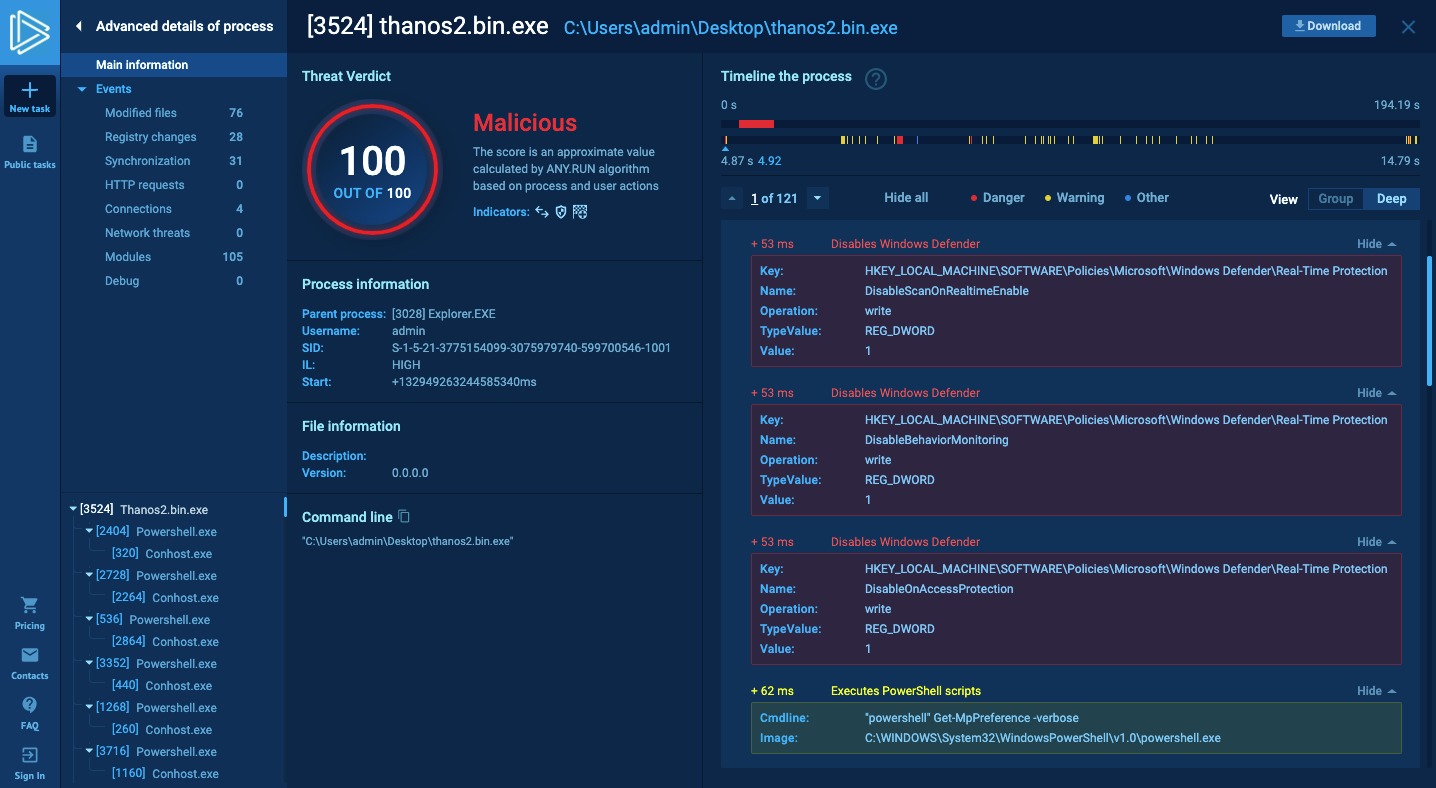Click the Sign In icon
The image size is (1436, 788).
tap(30, 763)
